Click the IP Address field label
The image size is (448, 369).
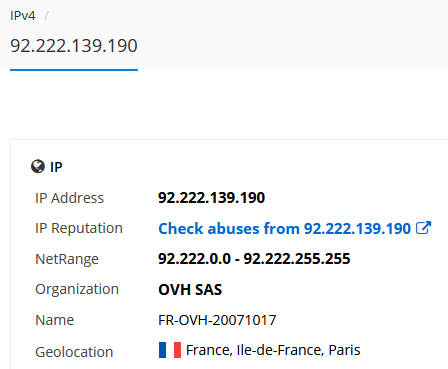click(x=69, y=198)
